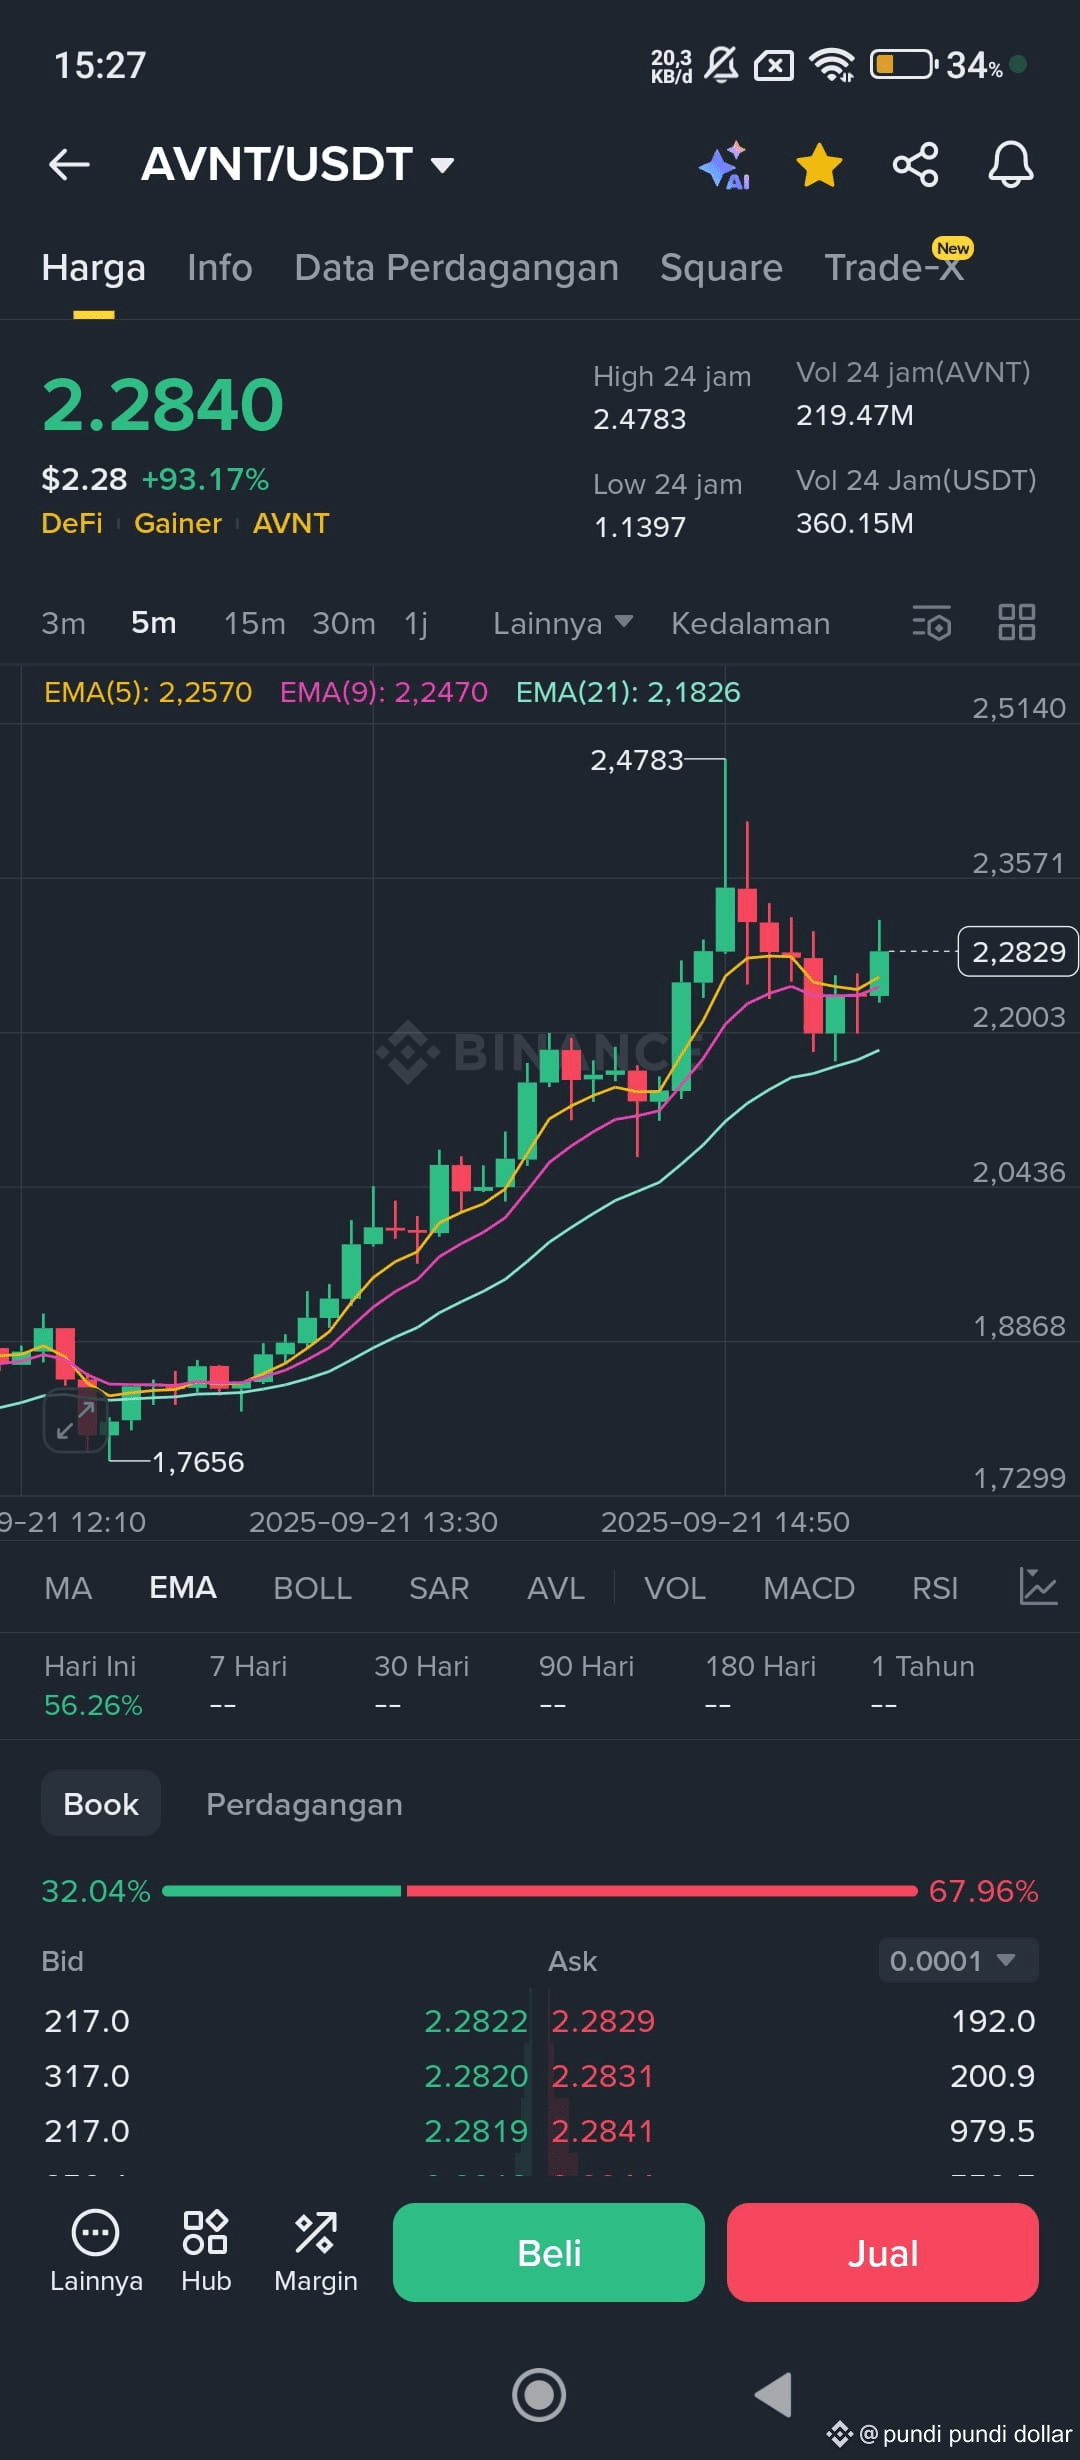The height and width of the screenshot is (2460, 1080).
Task: Tap the red Jual button
Action: pyautogui.click(x=883, y=2252)
